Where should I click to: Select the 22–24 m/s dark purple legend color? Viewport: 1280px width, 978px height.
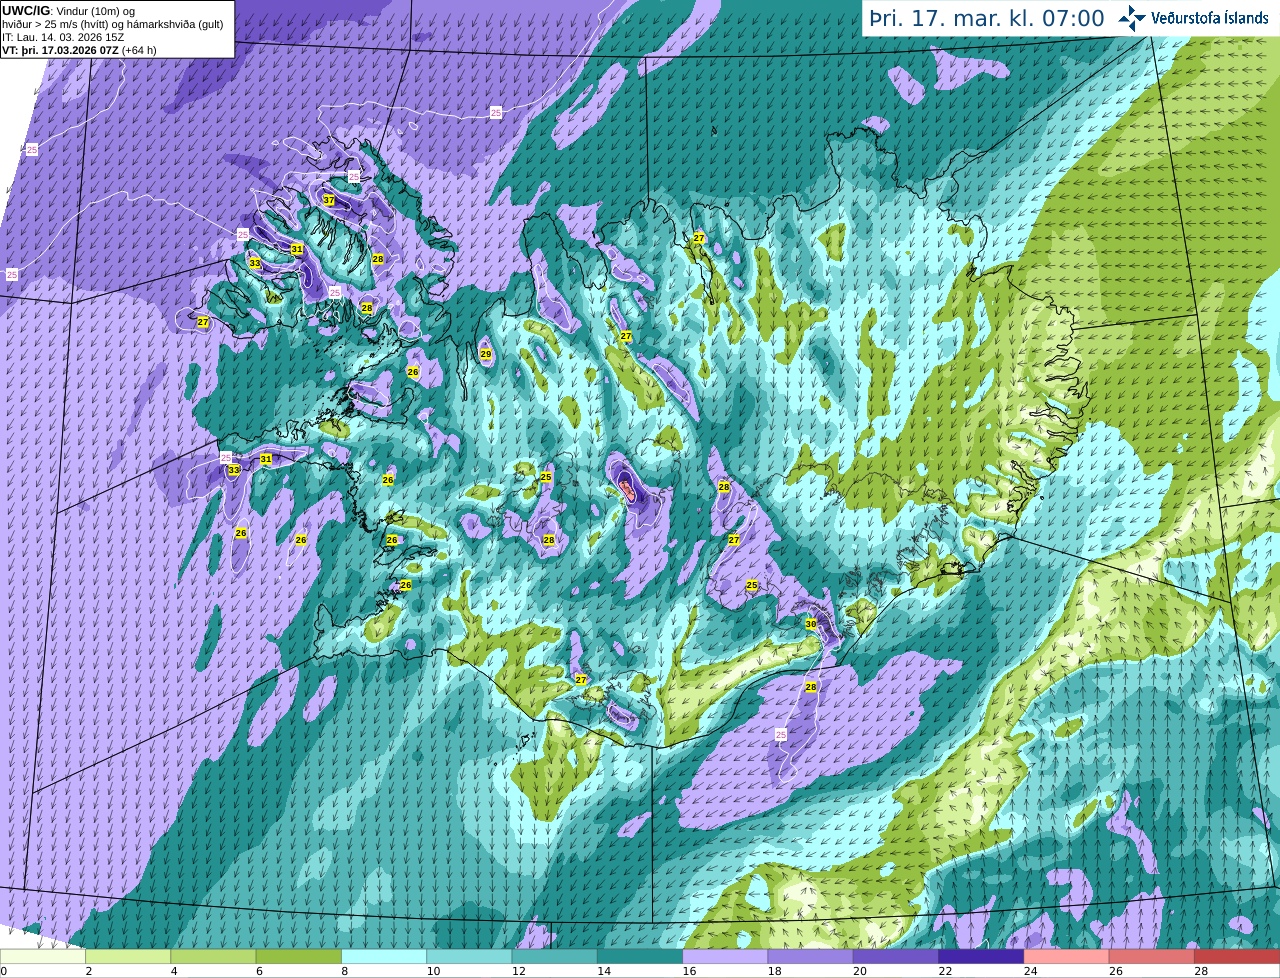coord(981,957)
